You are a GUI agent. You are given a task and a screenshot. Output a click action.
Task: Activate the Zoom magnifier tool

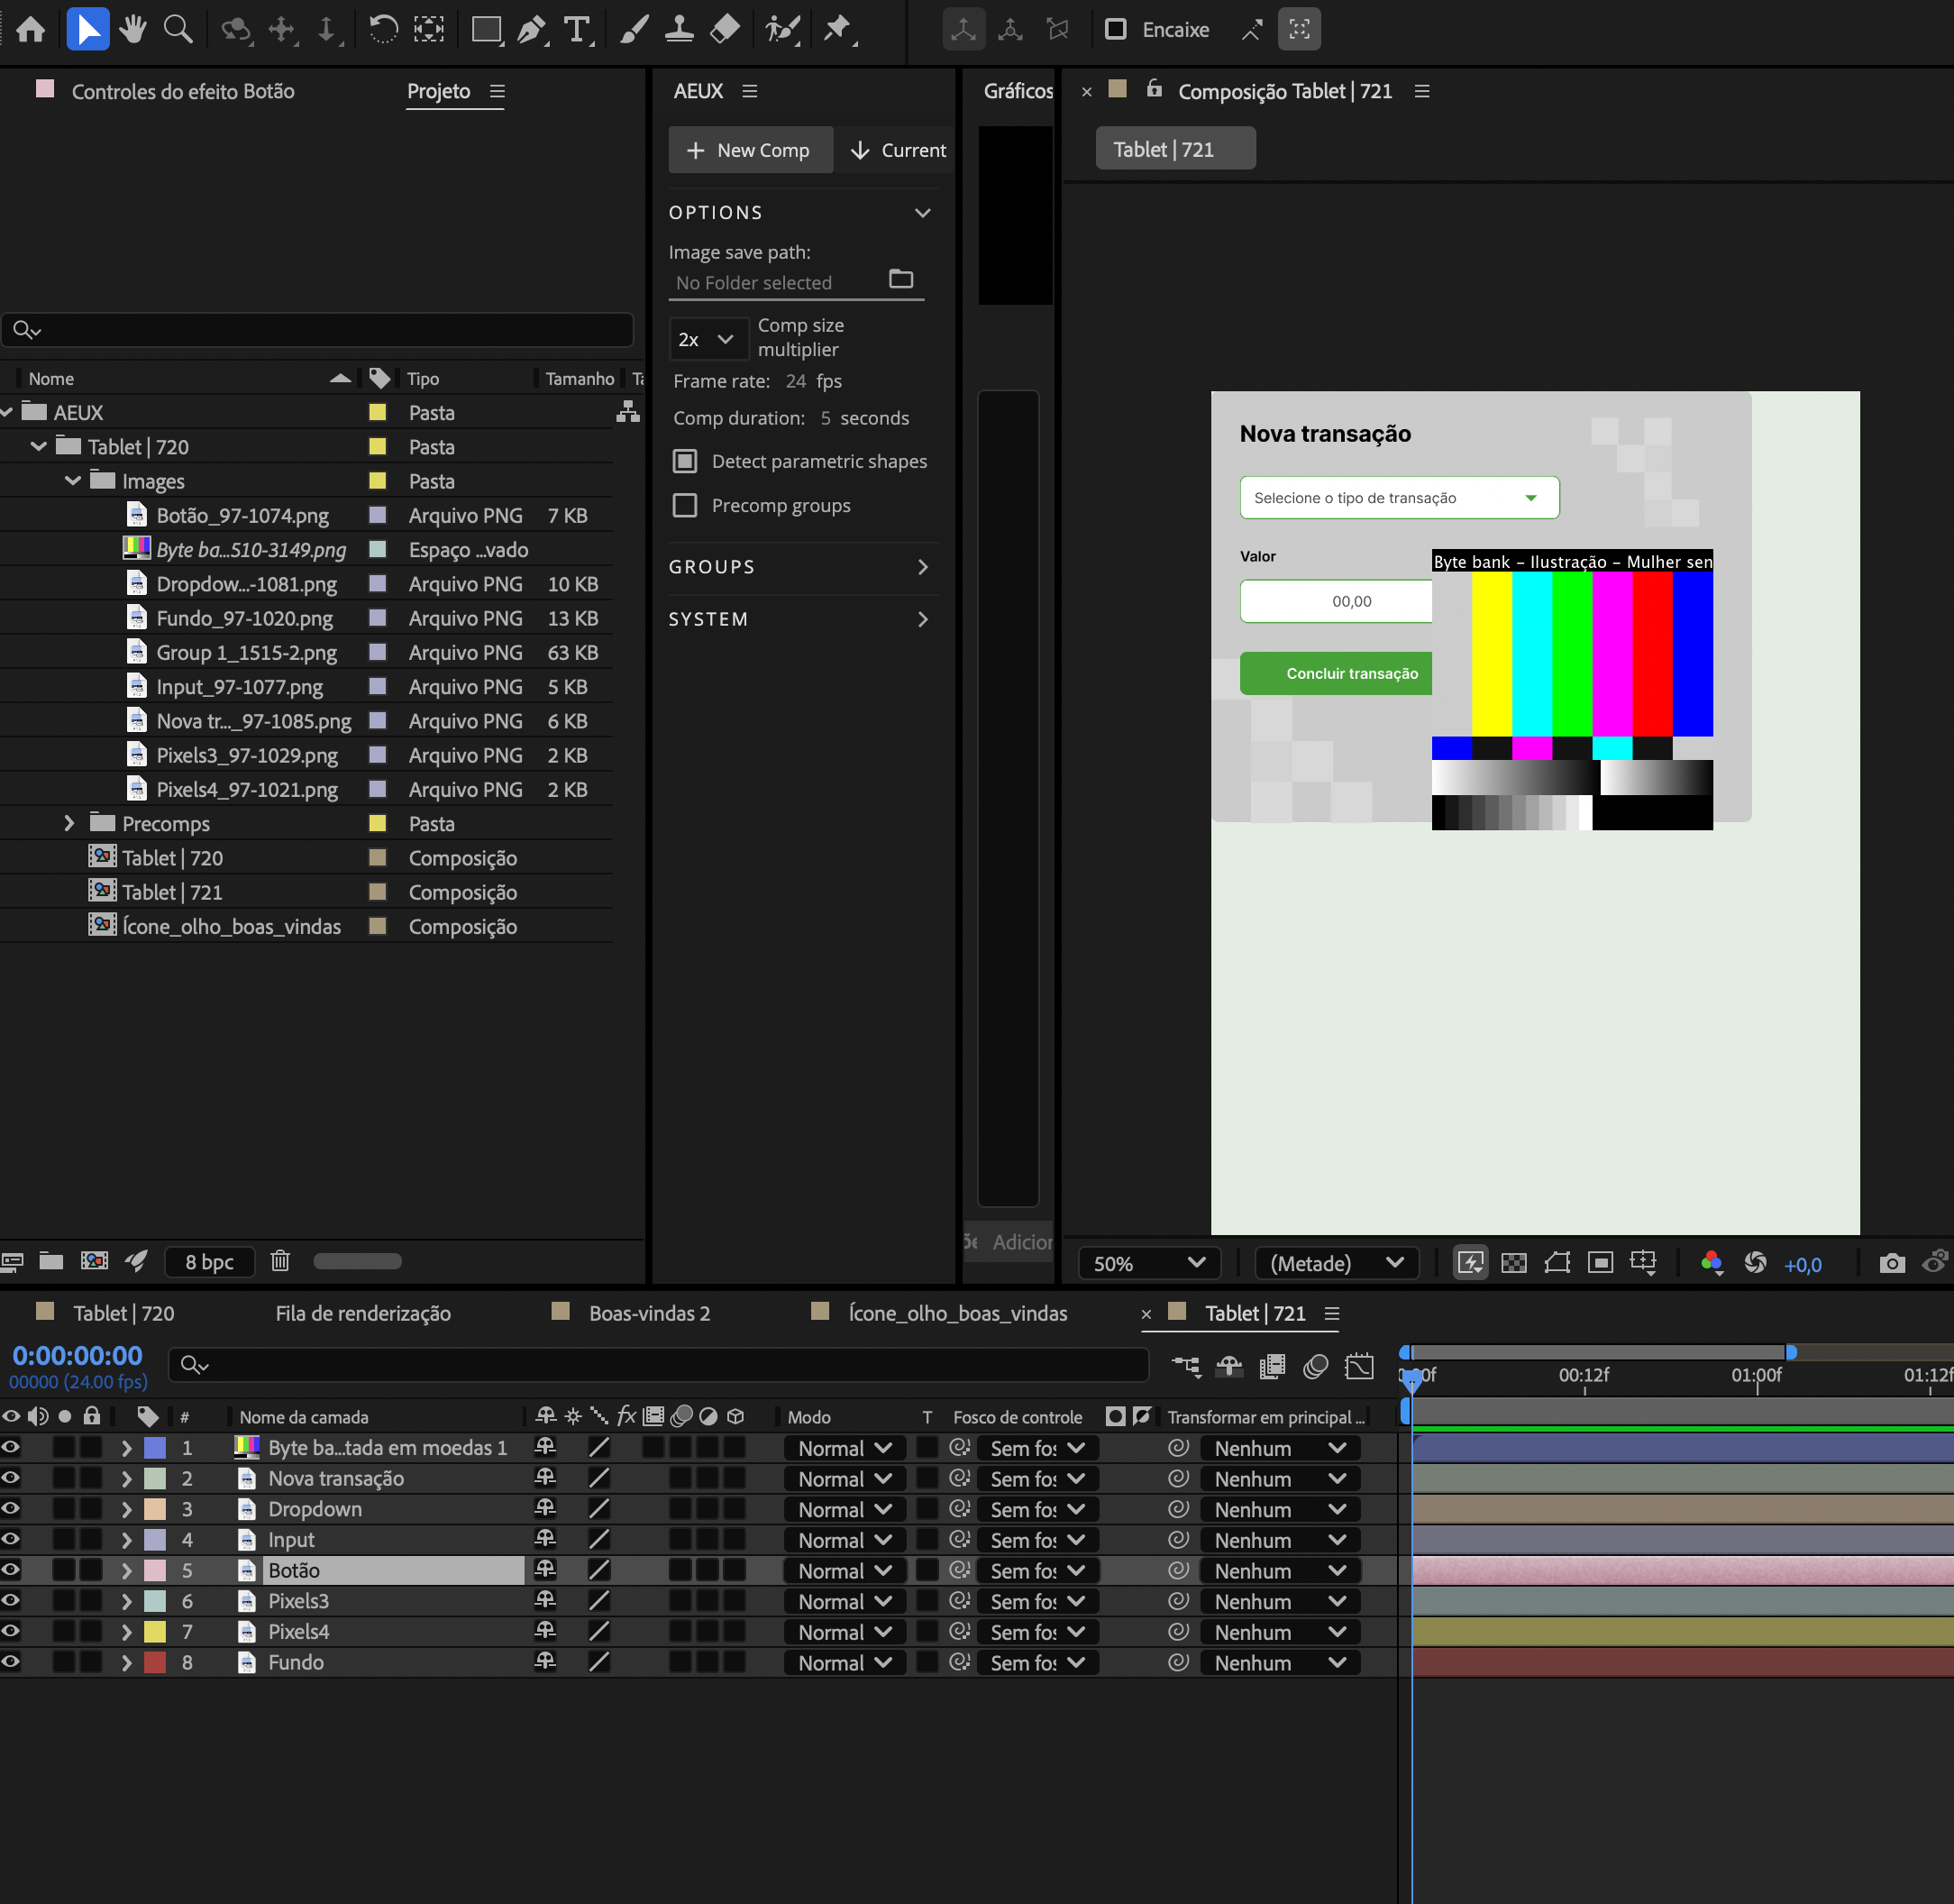tap(178, 30)
